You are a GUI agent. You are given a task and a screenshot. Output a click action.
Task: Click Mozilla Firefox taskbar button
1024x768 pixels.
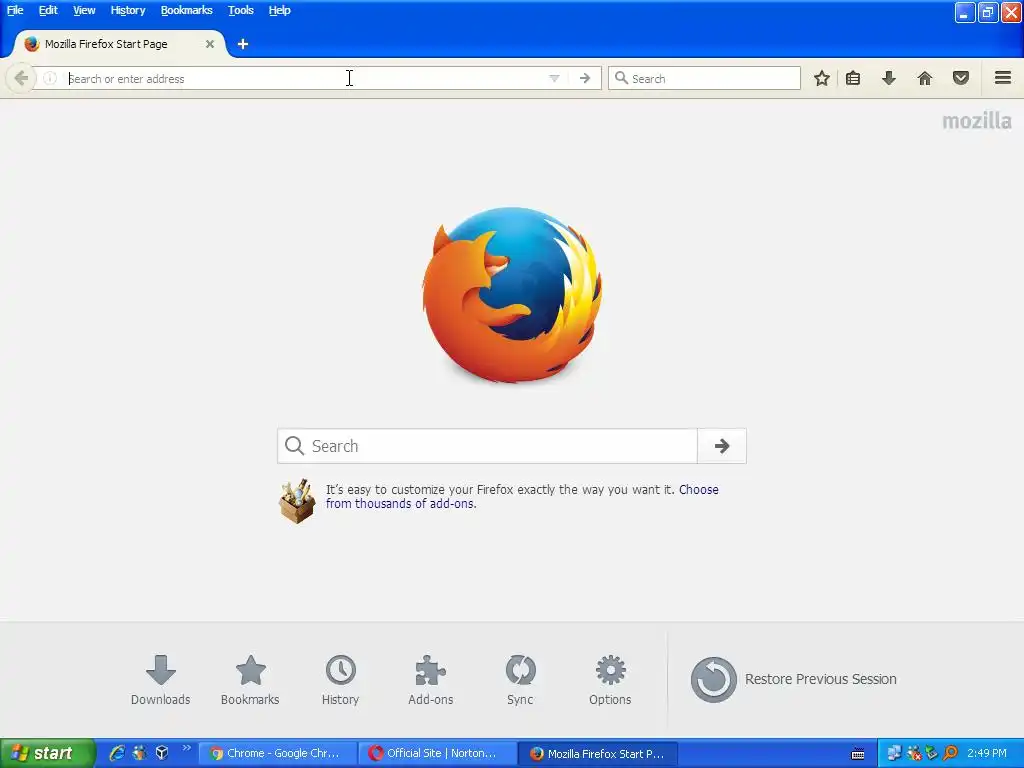pyautogui.click(x=598, y=753)
